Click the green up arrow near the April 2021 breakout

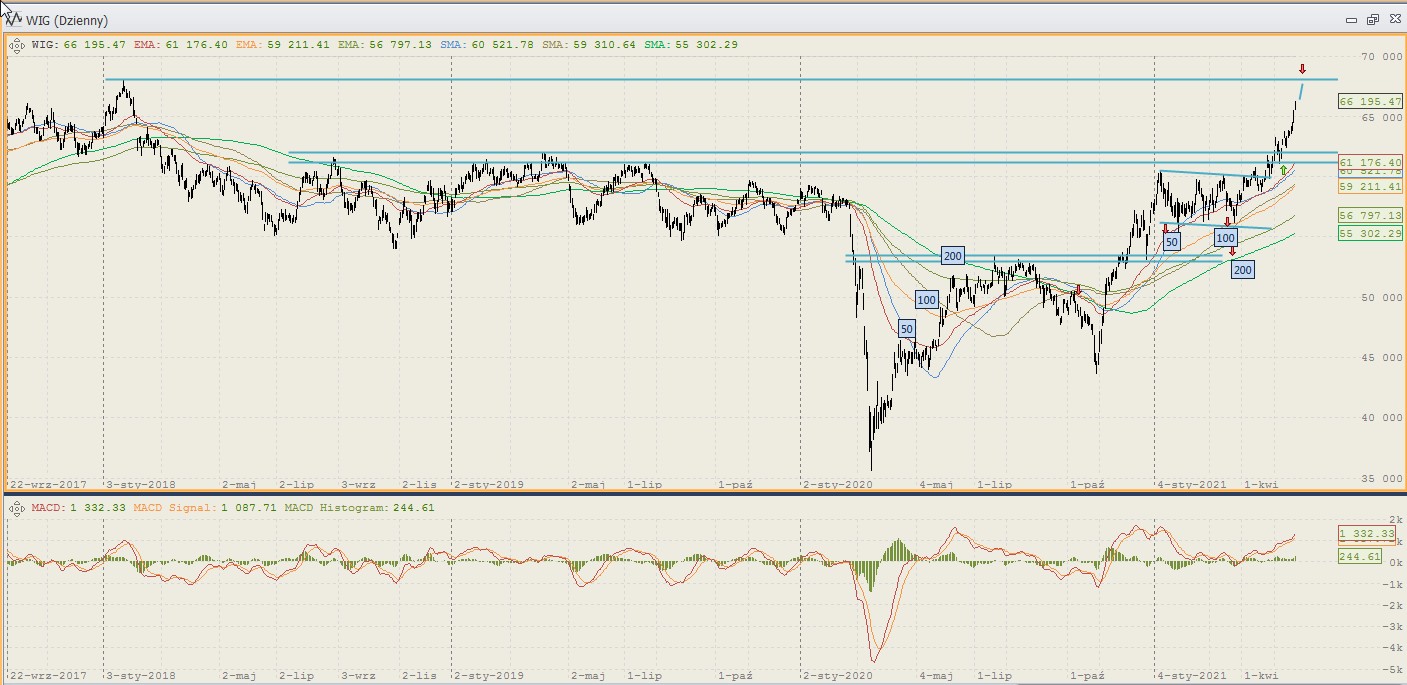click(1283, 170)
